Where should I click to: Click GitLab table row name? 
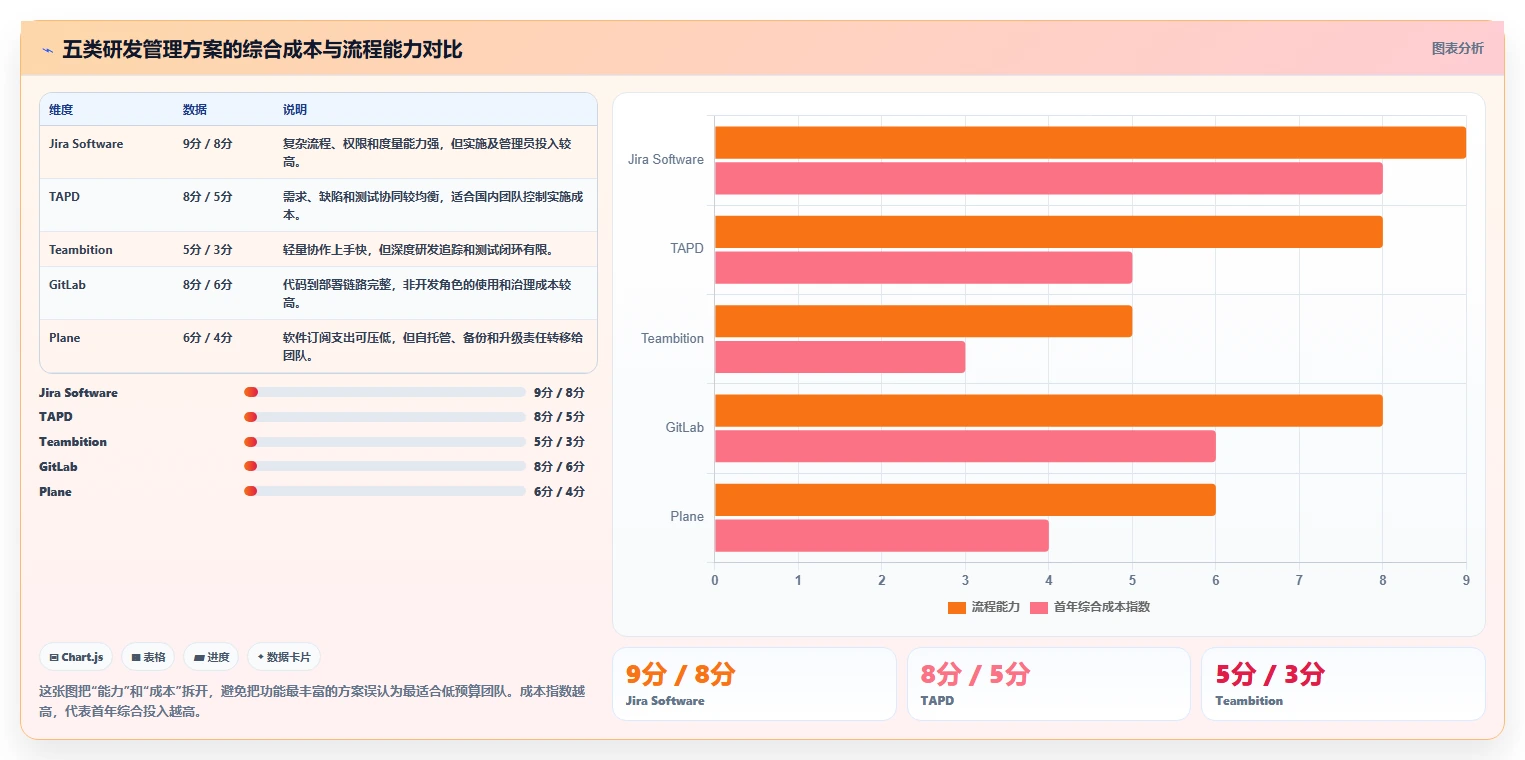tap(67, 285)
